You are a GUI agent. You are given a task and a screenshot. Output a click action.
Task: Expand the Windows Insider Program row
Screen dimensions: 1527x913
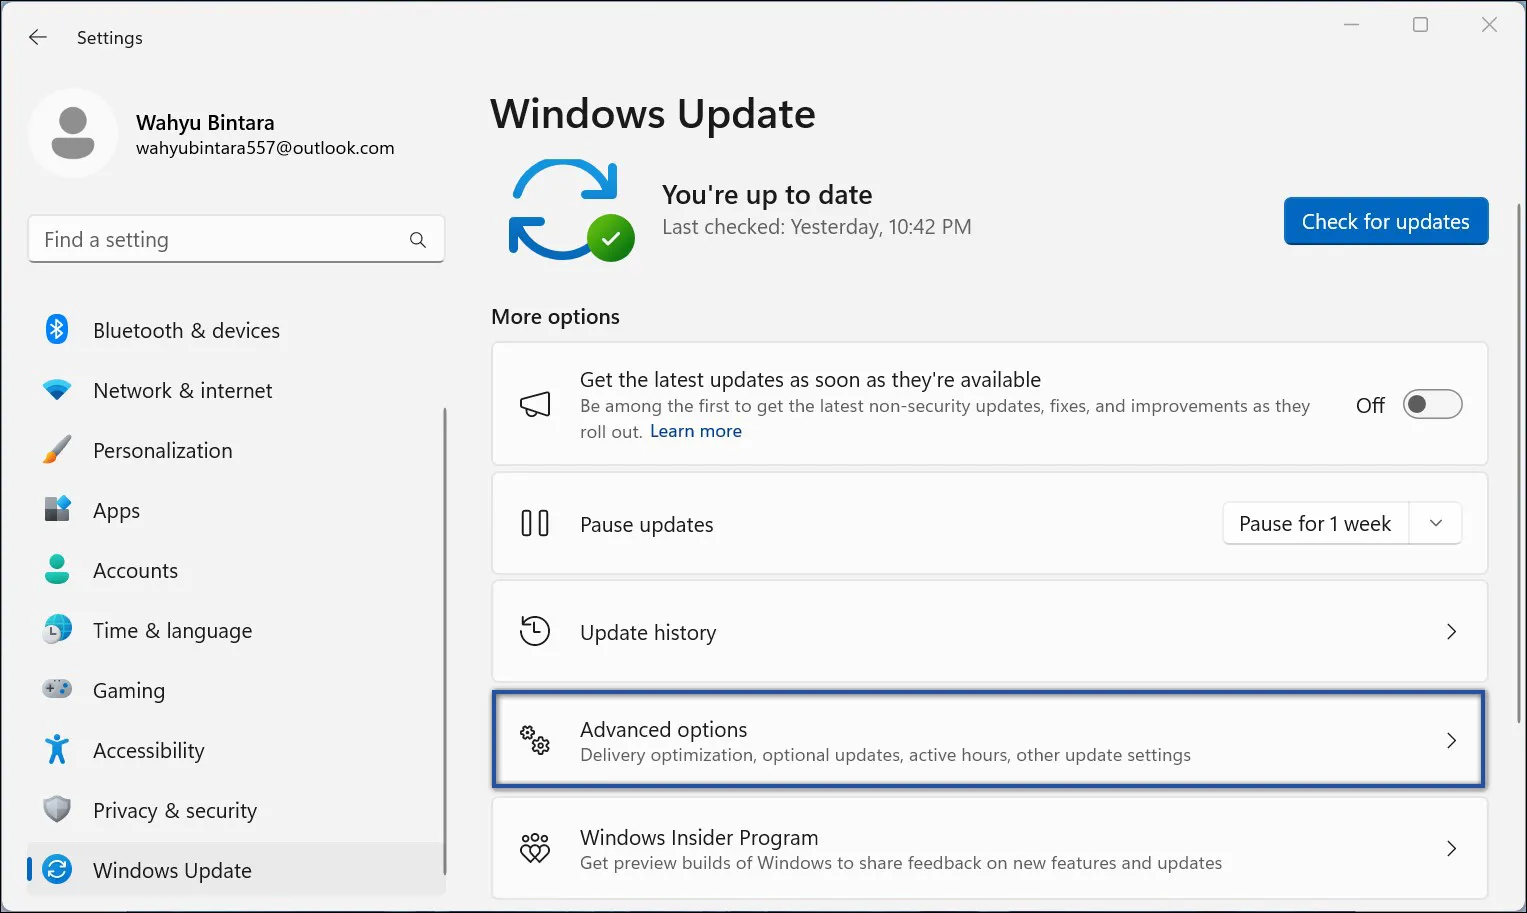[1451, 848]
